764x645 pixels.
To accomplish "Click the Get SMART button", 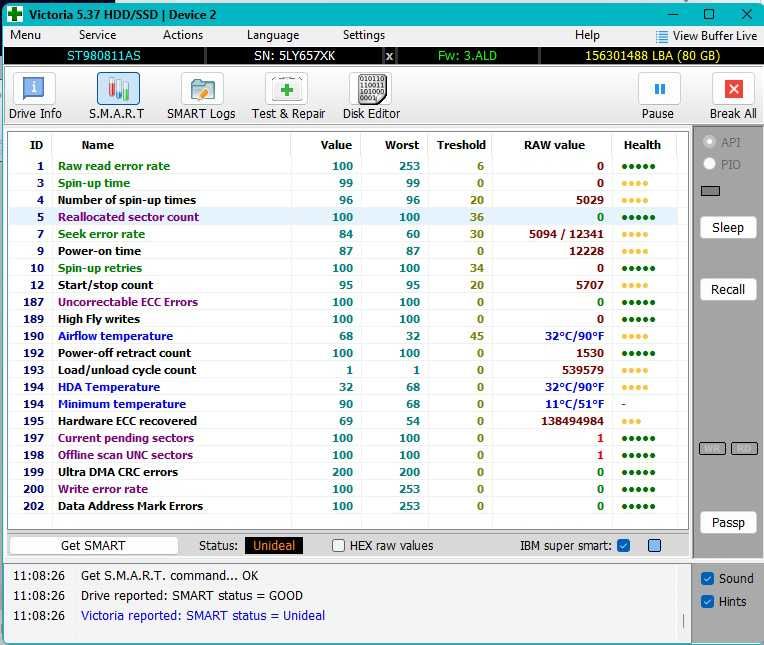I will pyautogui.click(x=94, y=545).
